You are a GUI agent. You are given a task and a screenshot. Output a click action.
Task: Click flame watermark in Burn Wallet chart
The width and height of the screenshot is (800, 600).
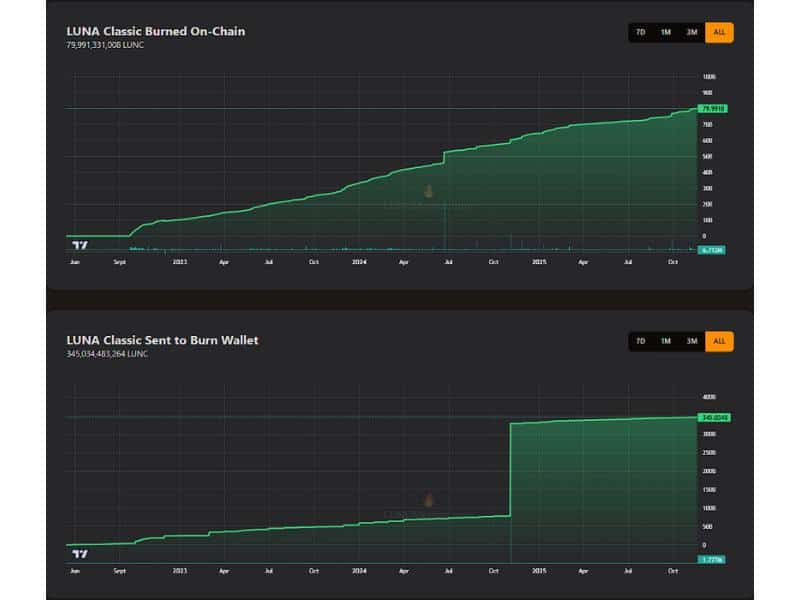(428, 500)
